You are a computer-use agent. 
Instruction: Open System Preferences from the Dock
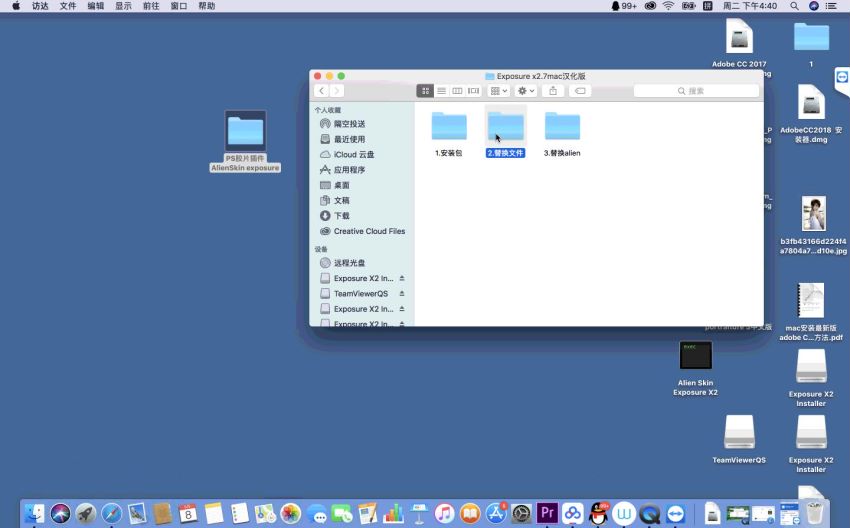[x=521, y=513]
